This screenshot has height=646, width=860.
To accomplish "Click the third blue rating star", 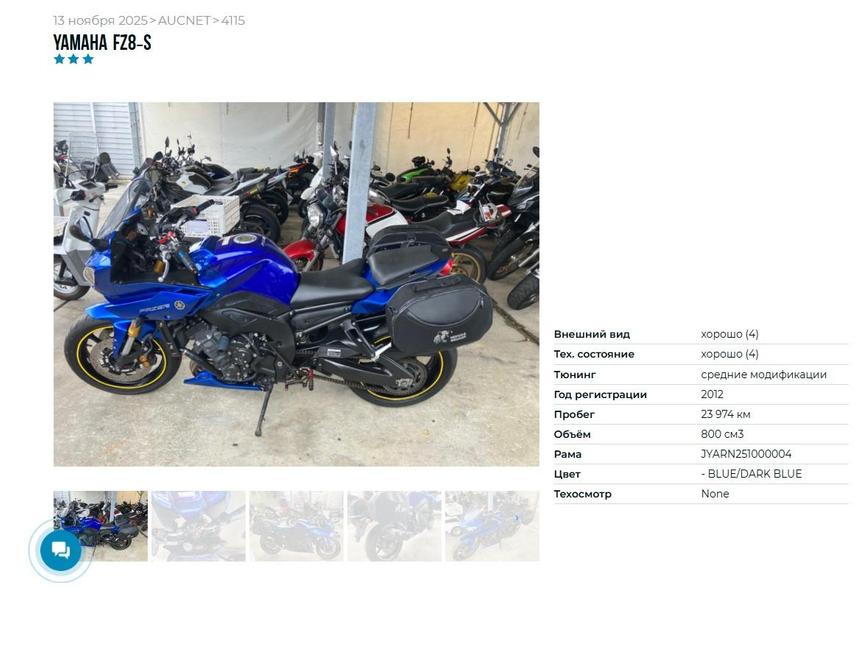I will click(88, 59).
